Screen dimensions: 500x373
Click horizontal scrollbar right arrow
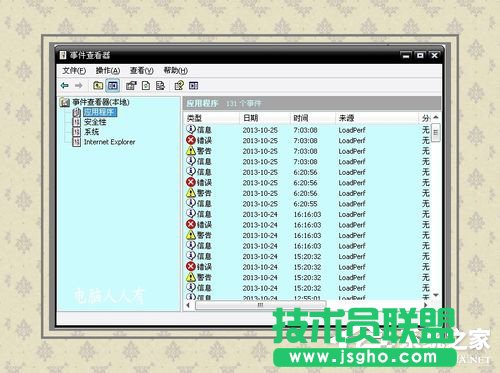[x=426, y=305]
